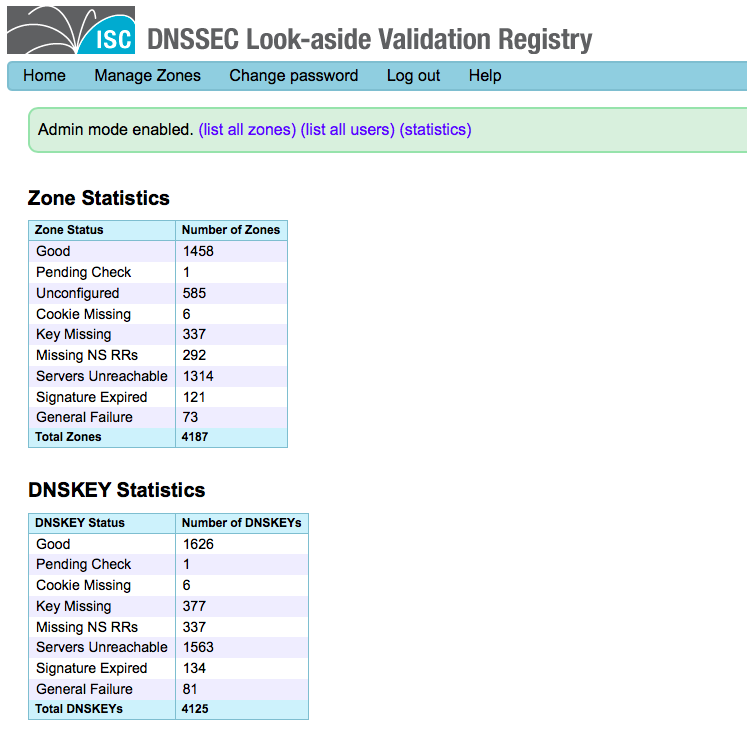Viewport: 747px width, 738px height.
Task: Click Signature Expired in DNSKEY Statistics
Action: tap(92, 668)
